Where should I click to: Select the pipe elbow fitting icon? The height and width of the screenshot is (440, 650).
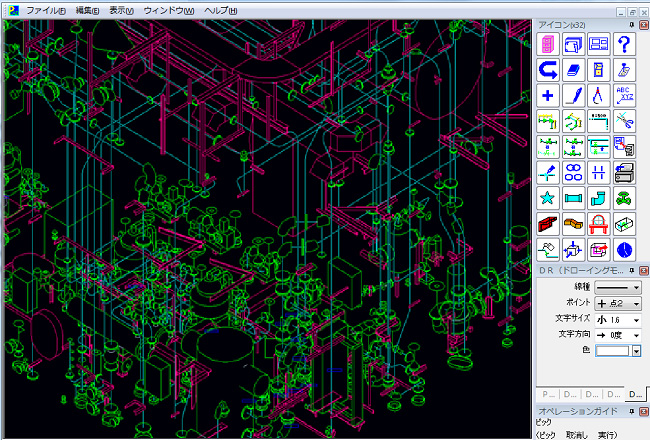click(599, 198)
